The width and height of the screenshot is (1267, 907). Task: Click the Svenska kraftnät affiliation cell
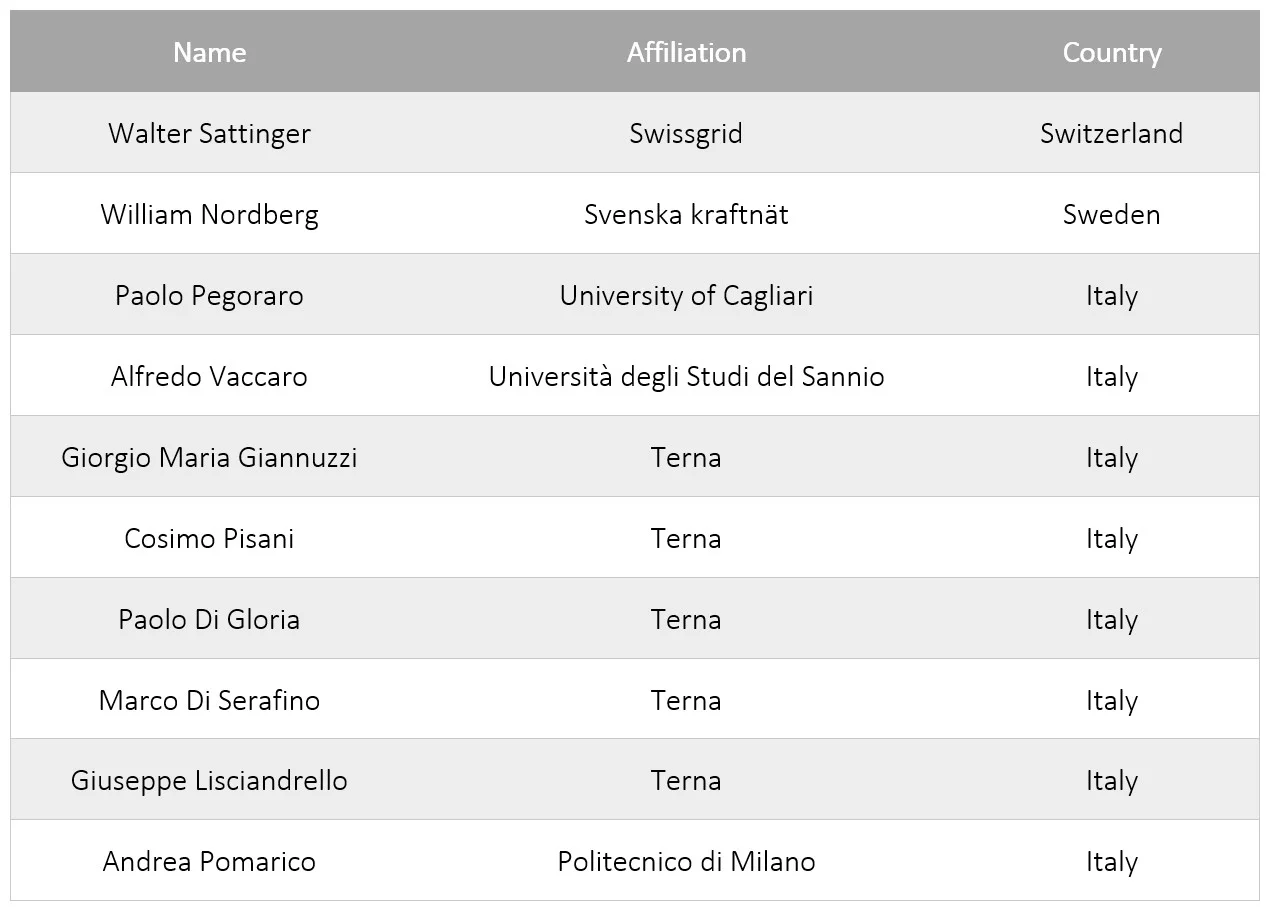tap(686, 214)
